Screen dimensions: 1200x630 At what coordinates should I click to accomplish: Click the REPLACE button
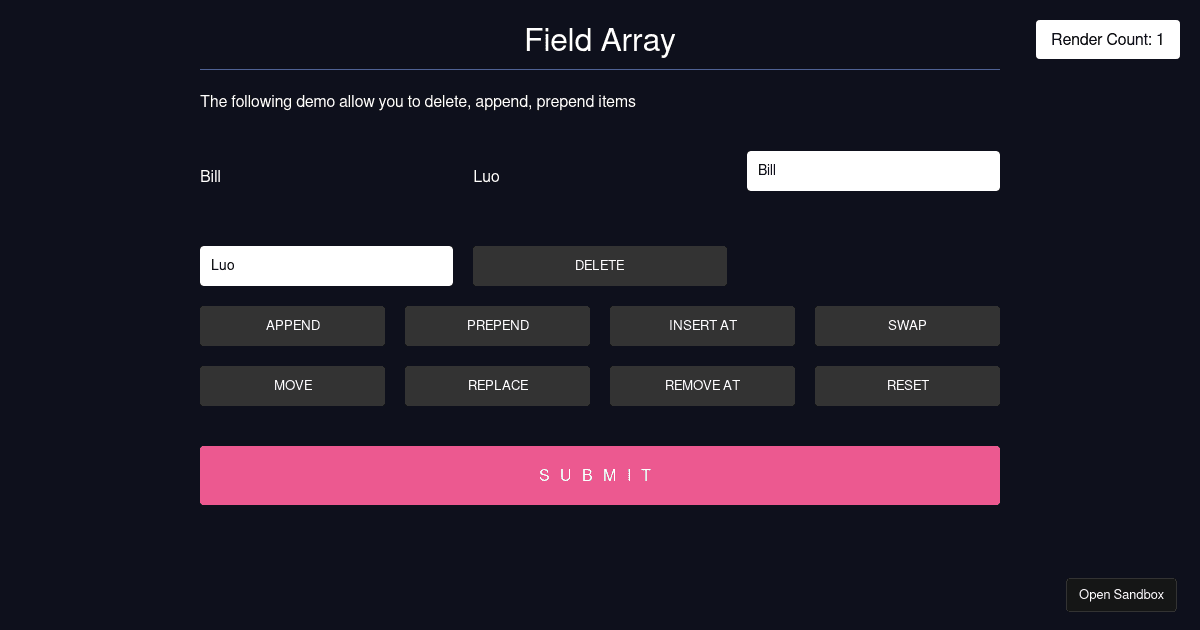coord(497,385)
